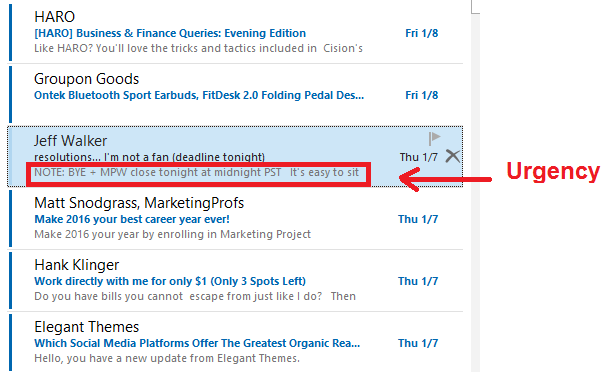Click the 'NOTE: BYE + MPW close tonight' preview

point(197,173)
